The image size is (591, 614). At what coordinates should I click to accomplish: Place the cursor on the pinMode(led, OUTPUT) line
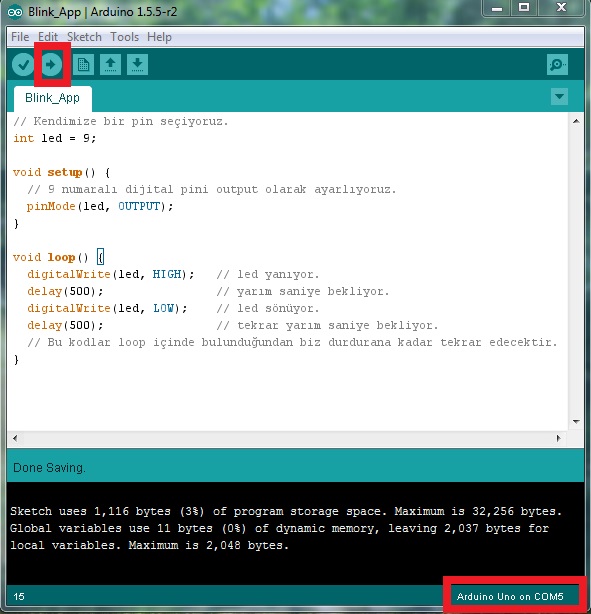tap(100, 206)
